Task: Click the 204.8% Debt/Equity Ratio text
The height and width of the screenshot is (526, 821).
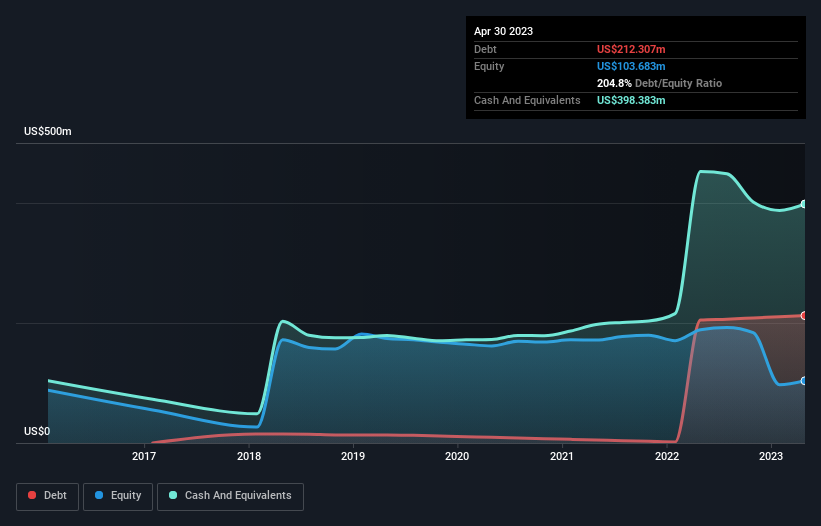Action: 659,83
